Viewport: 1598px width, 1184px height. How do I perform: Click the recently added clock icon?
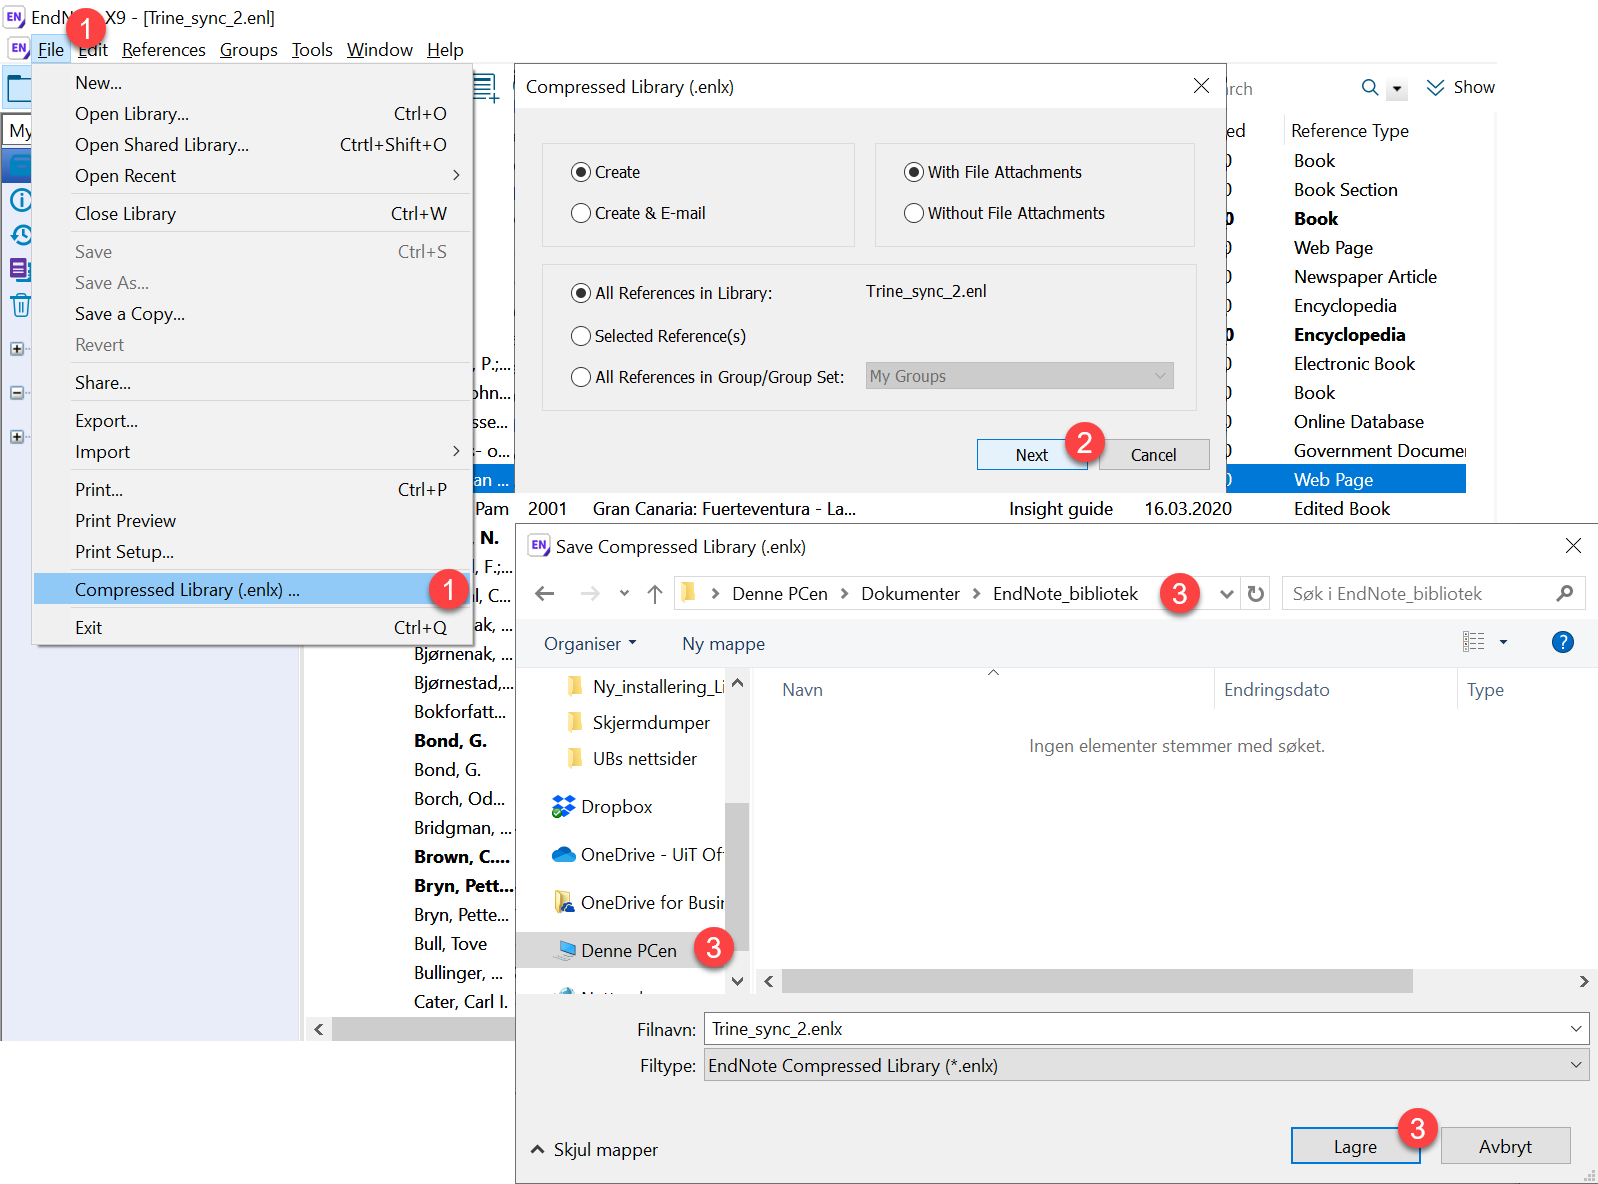click(x=20, y=235)
